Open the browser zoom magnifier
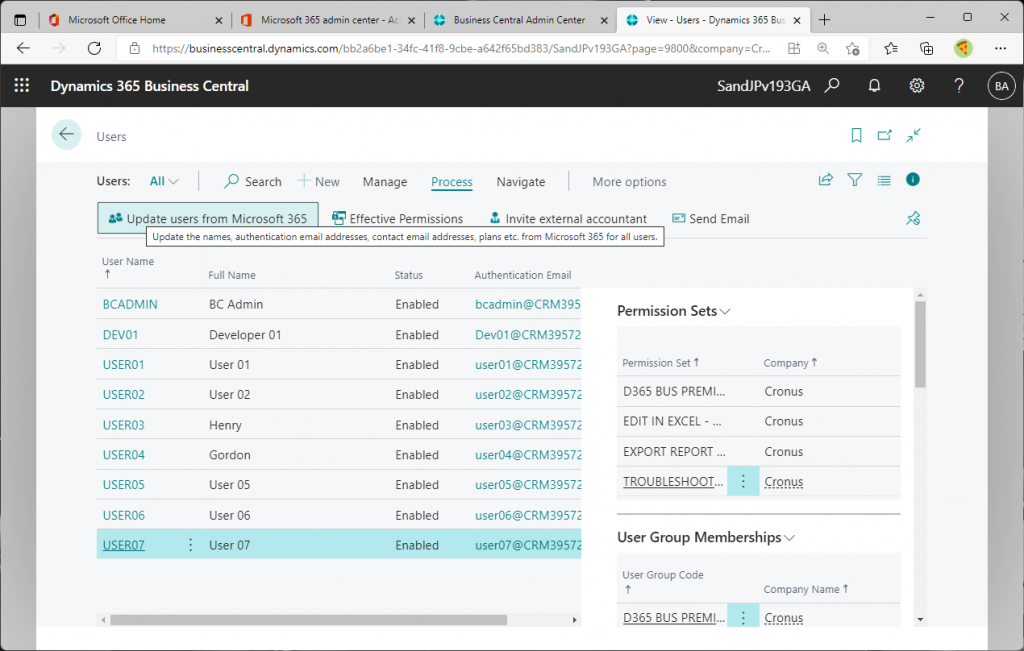This screenshot has width=1024, height=651. (823, 48)
